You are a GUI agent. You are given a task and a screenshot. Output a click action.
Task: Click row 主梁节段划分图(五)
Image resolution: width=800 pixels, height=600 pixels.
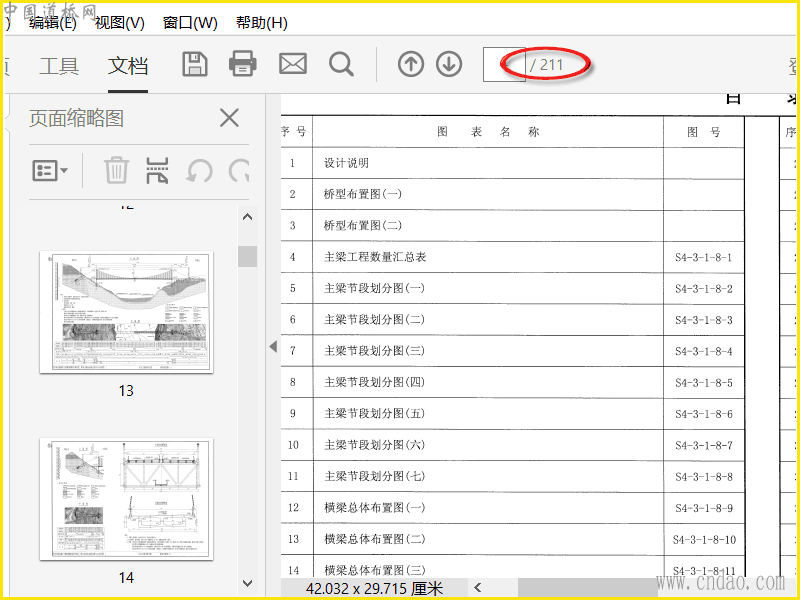(x=513, y=414)
